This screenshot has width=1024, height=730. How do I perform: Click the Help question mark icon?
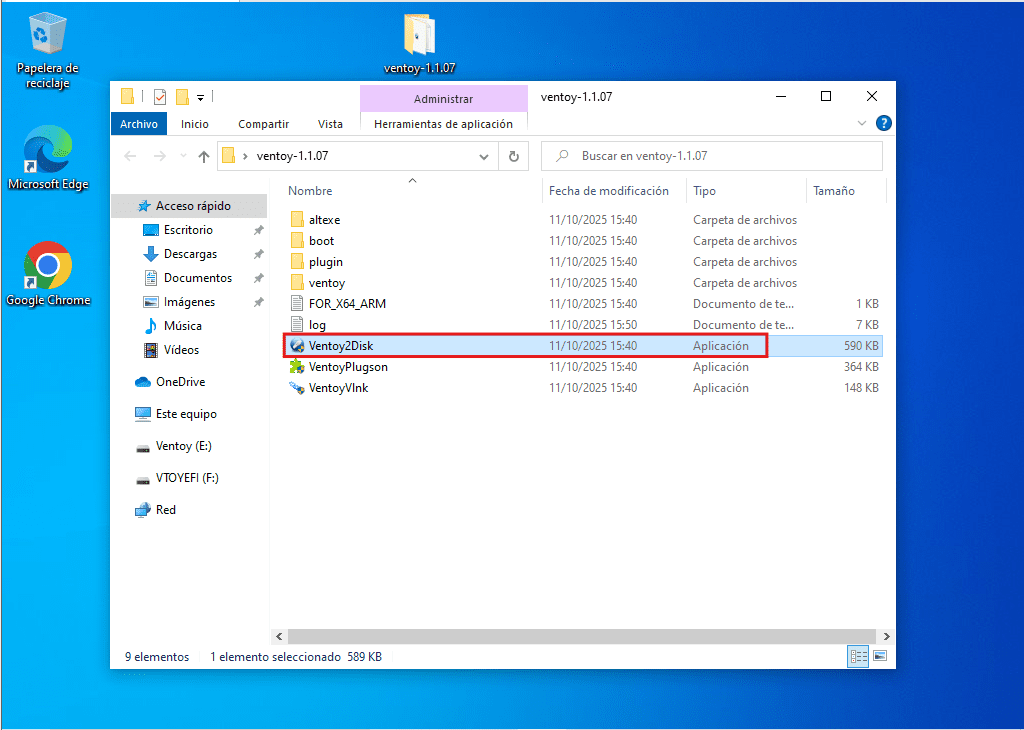[883, 124]
